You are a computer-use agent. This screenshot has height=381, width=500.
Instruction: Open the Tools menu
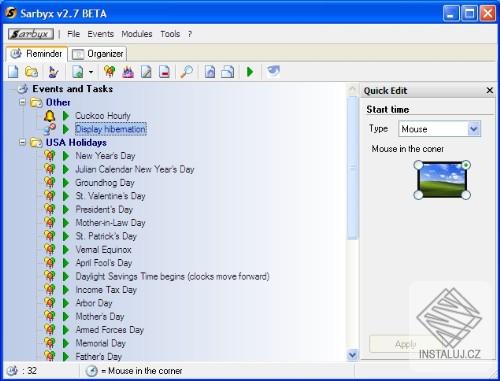pyautogui.click(x=170, y=34)
